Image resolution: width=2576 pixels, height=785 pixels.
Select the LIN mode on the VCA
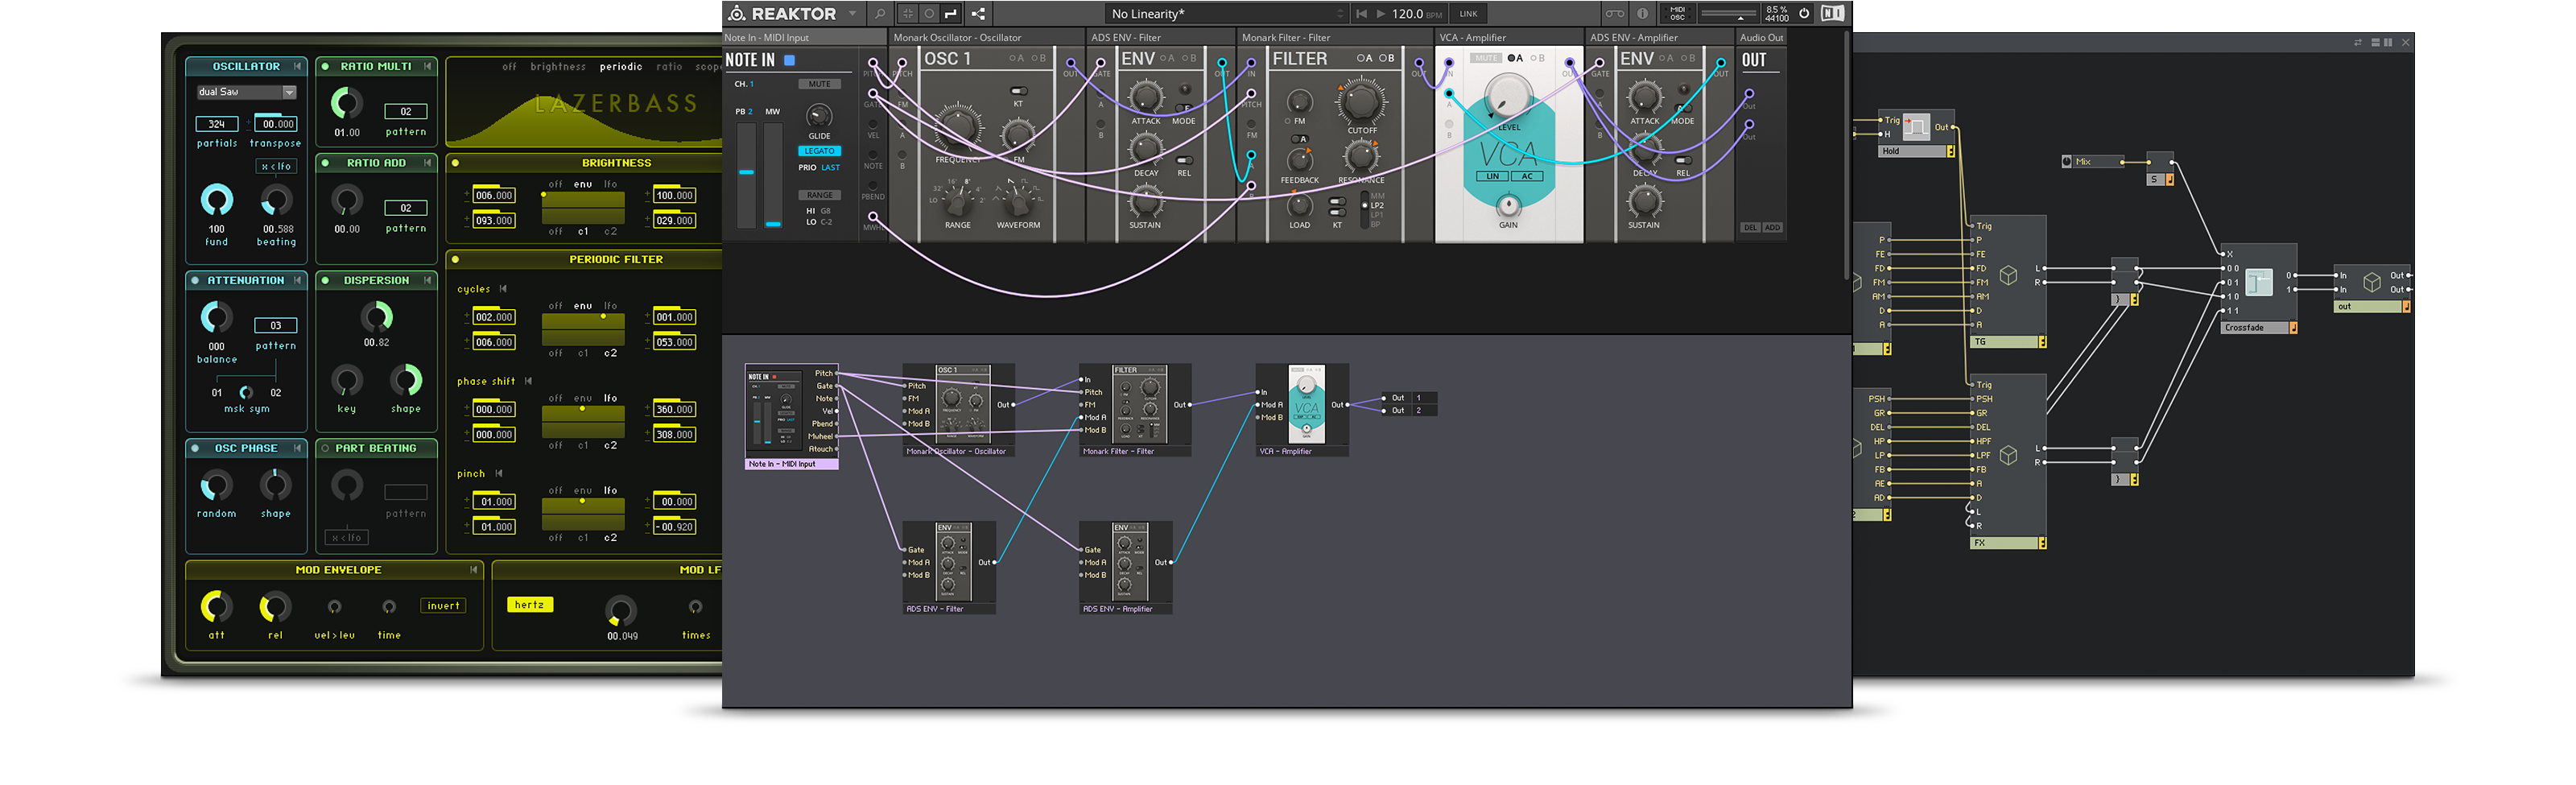[x=1492, y=176]
